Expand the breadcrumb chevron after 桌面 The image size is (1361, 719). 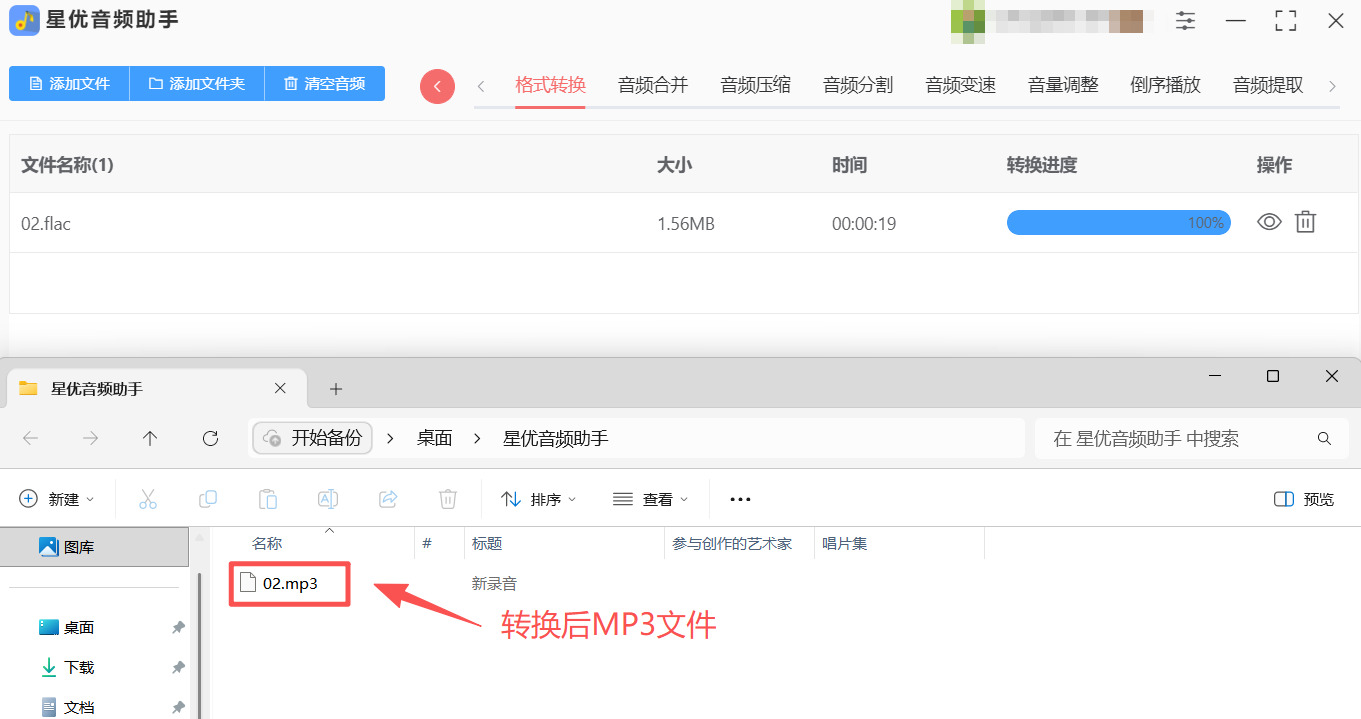478,438
